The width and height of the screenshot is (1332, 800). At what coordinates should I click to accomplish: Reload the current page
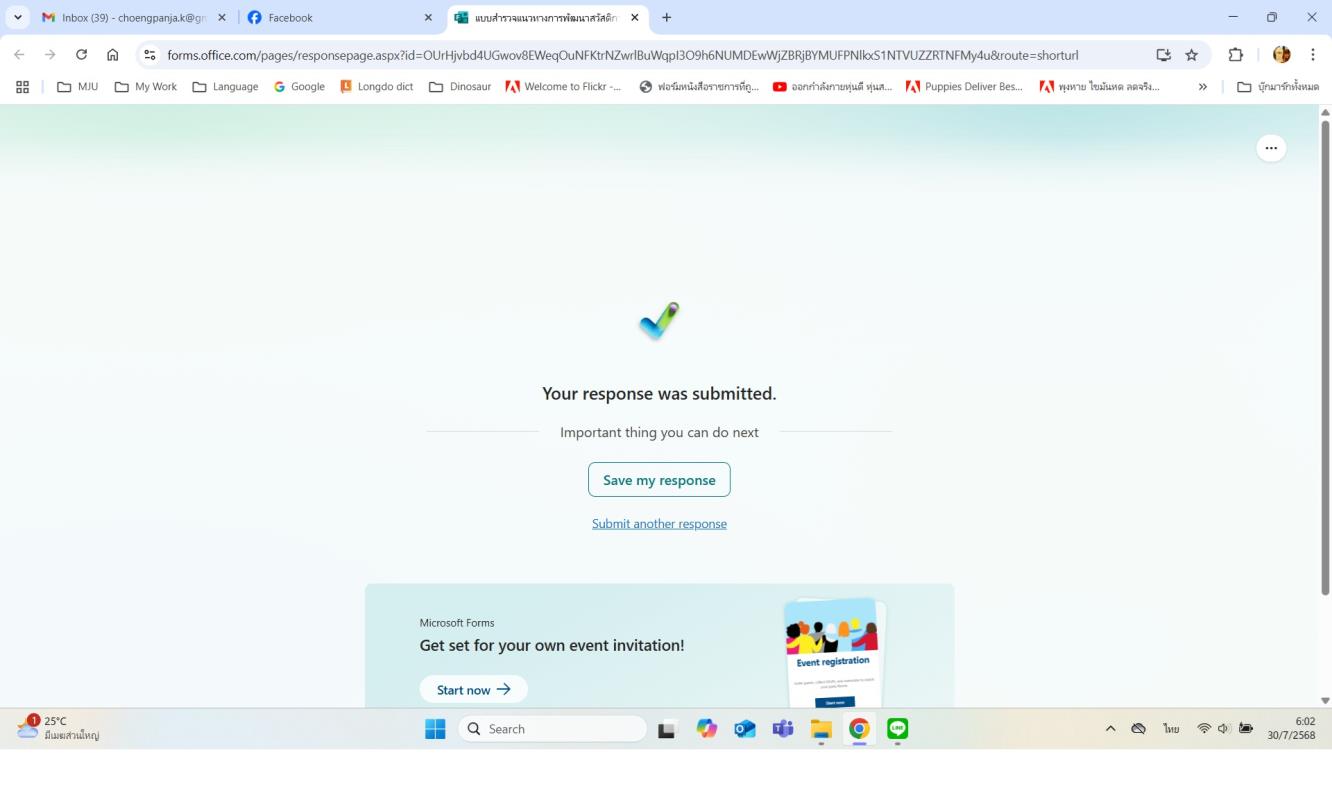point(81,55)
